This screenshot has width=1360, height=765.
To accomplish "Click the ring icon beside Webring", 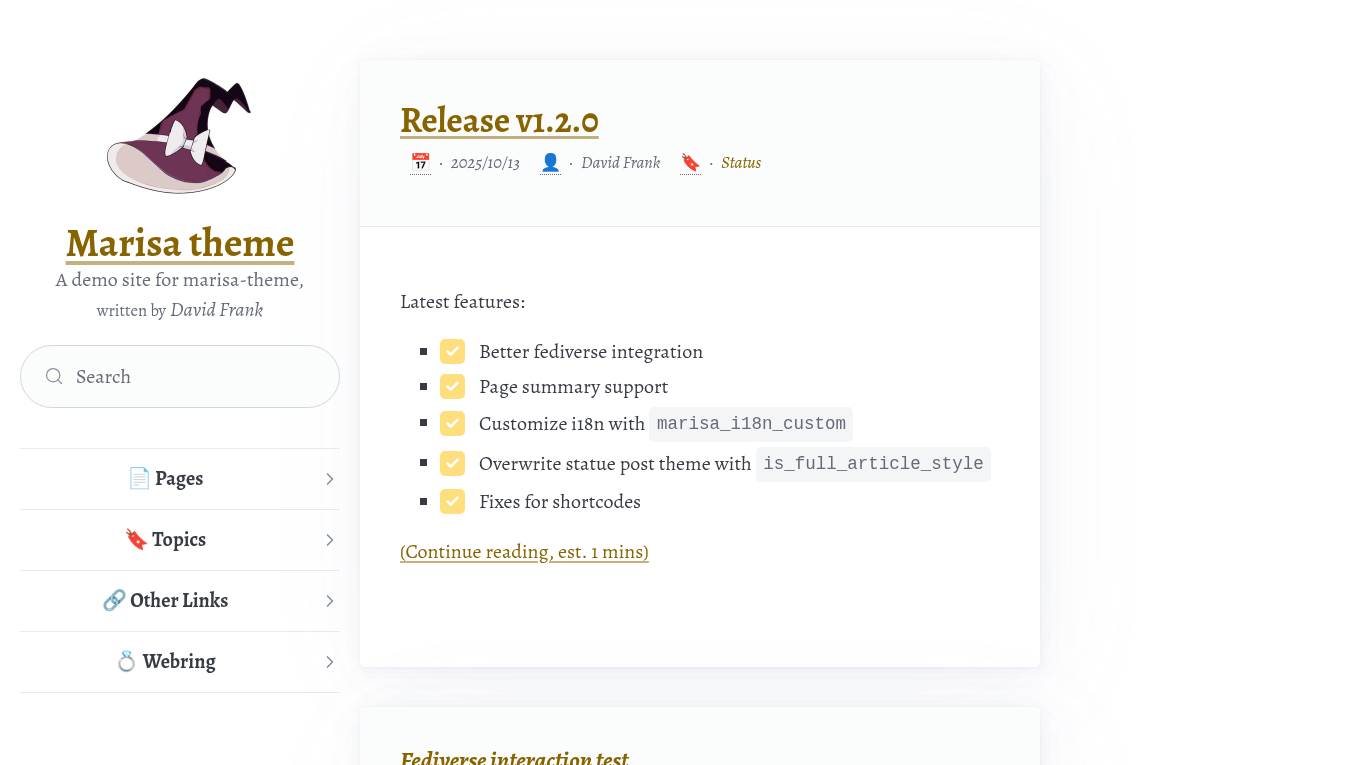I will pyautogui.click(x=127, y=661).
